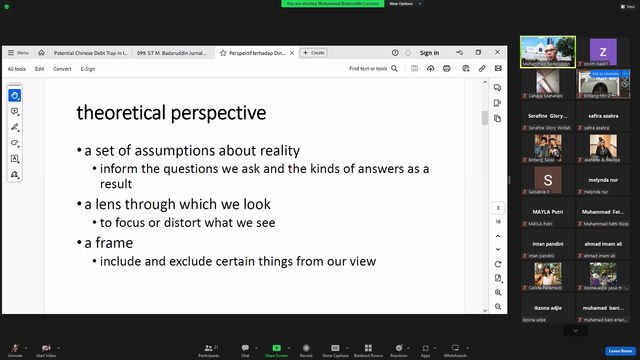Click the document vertical scrollbar thumb

click(485, 118)
